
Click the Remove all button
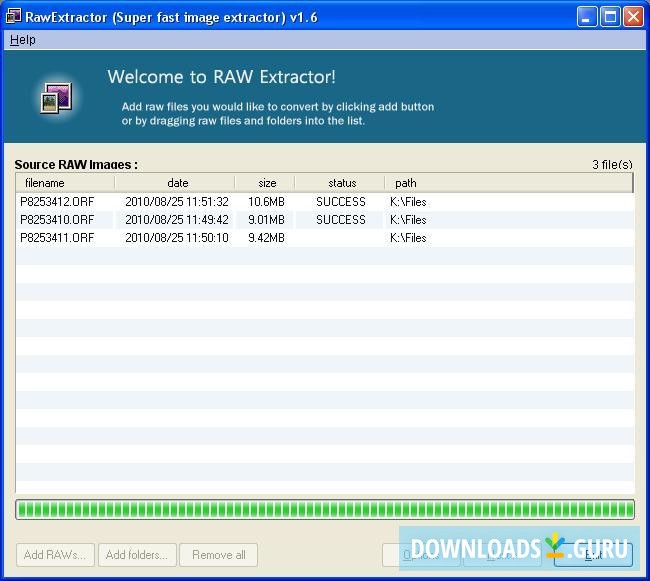[218, 555]
